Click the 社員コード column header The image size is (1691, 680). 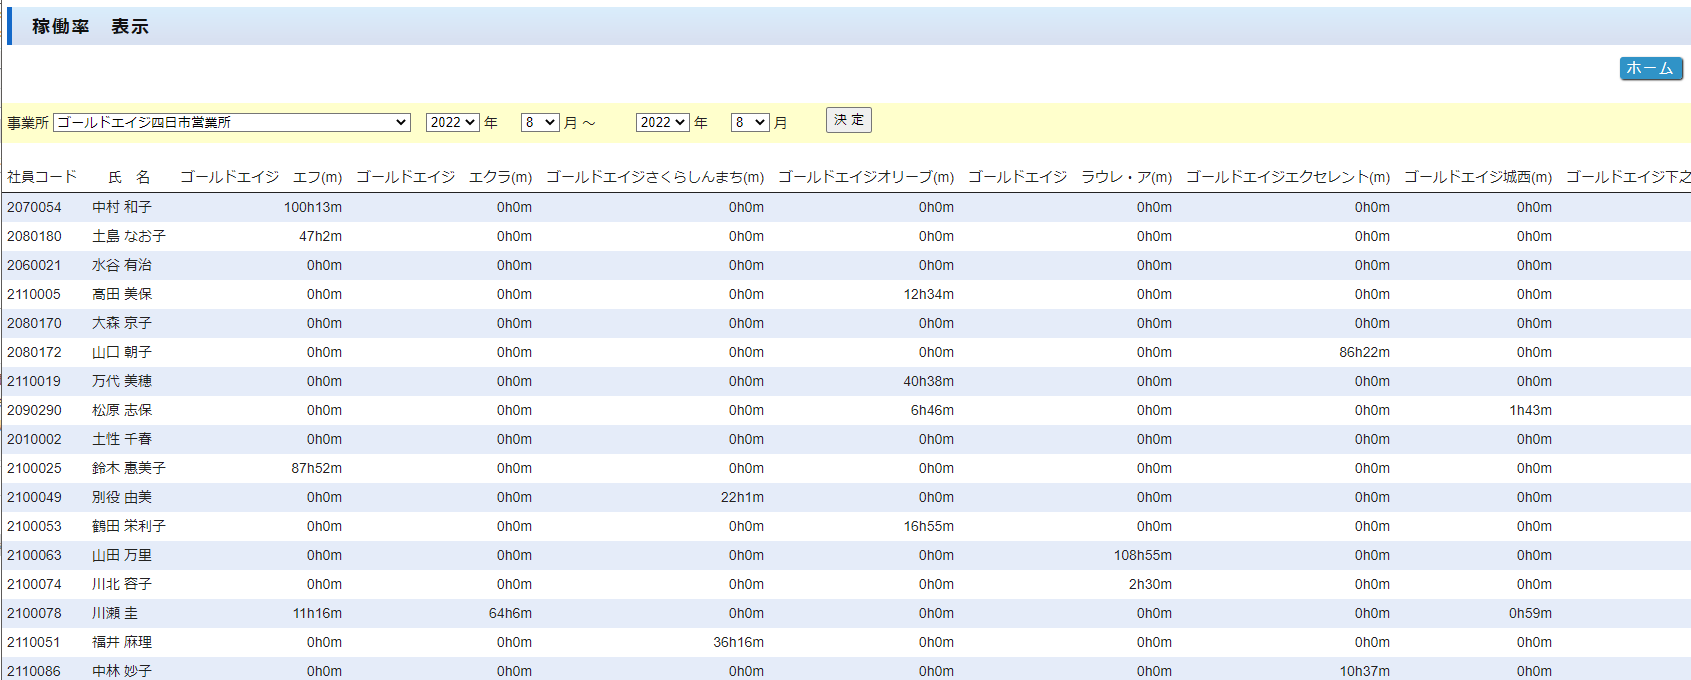tap(42, 177)
